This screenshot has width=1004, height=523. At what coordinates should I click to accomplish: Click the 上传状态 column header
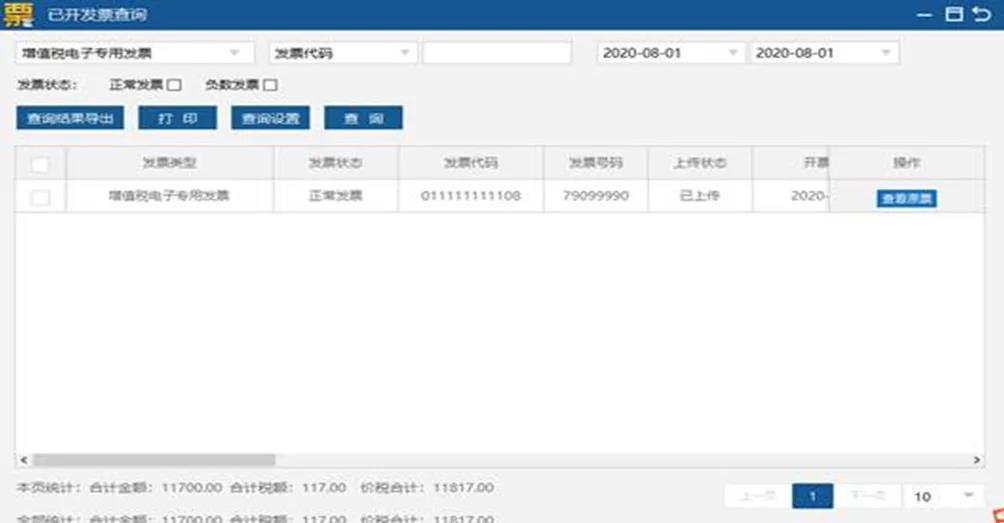coord(699,163)
